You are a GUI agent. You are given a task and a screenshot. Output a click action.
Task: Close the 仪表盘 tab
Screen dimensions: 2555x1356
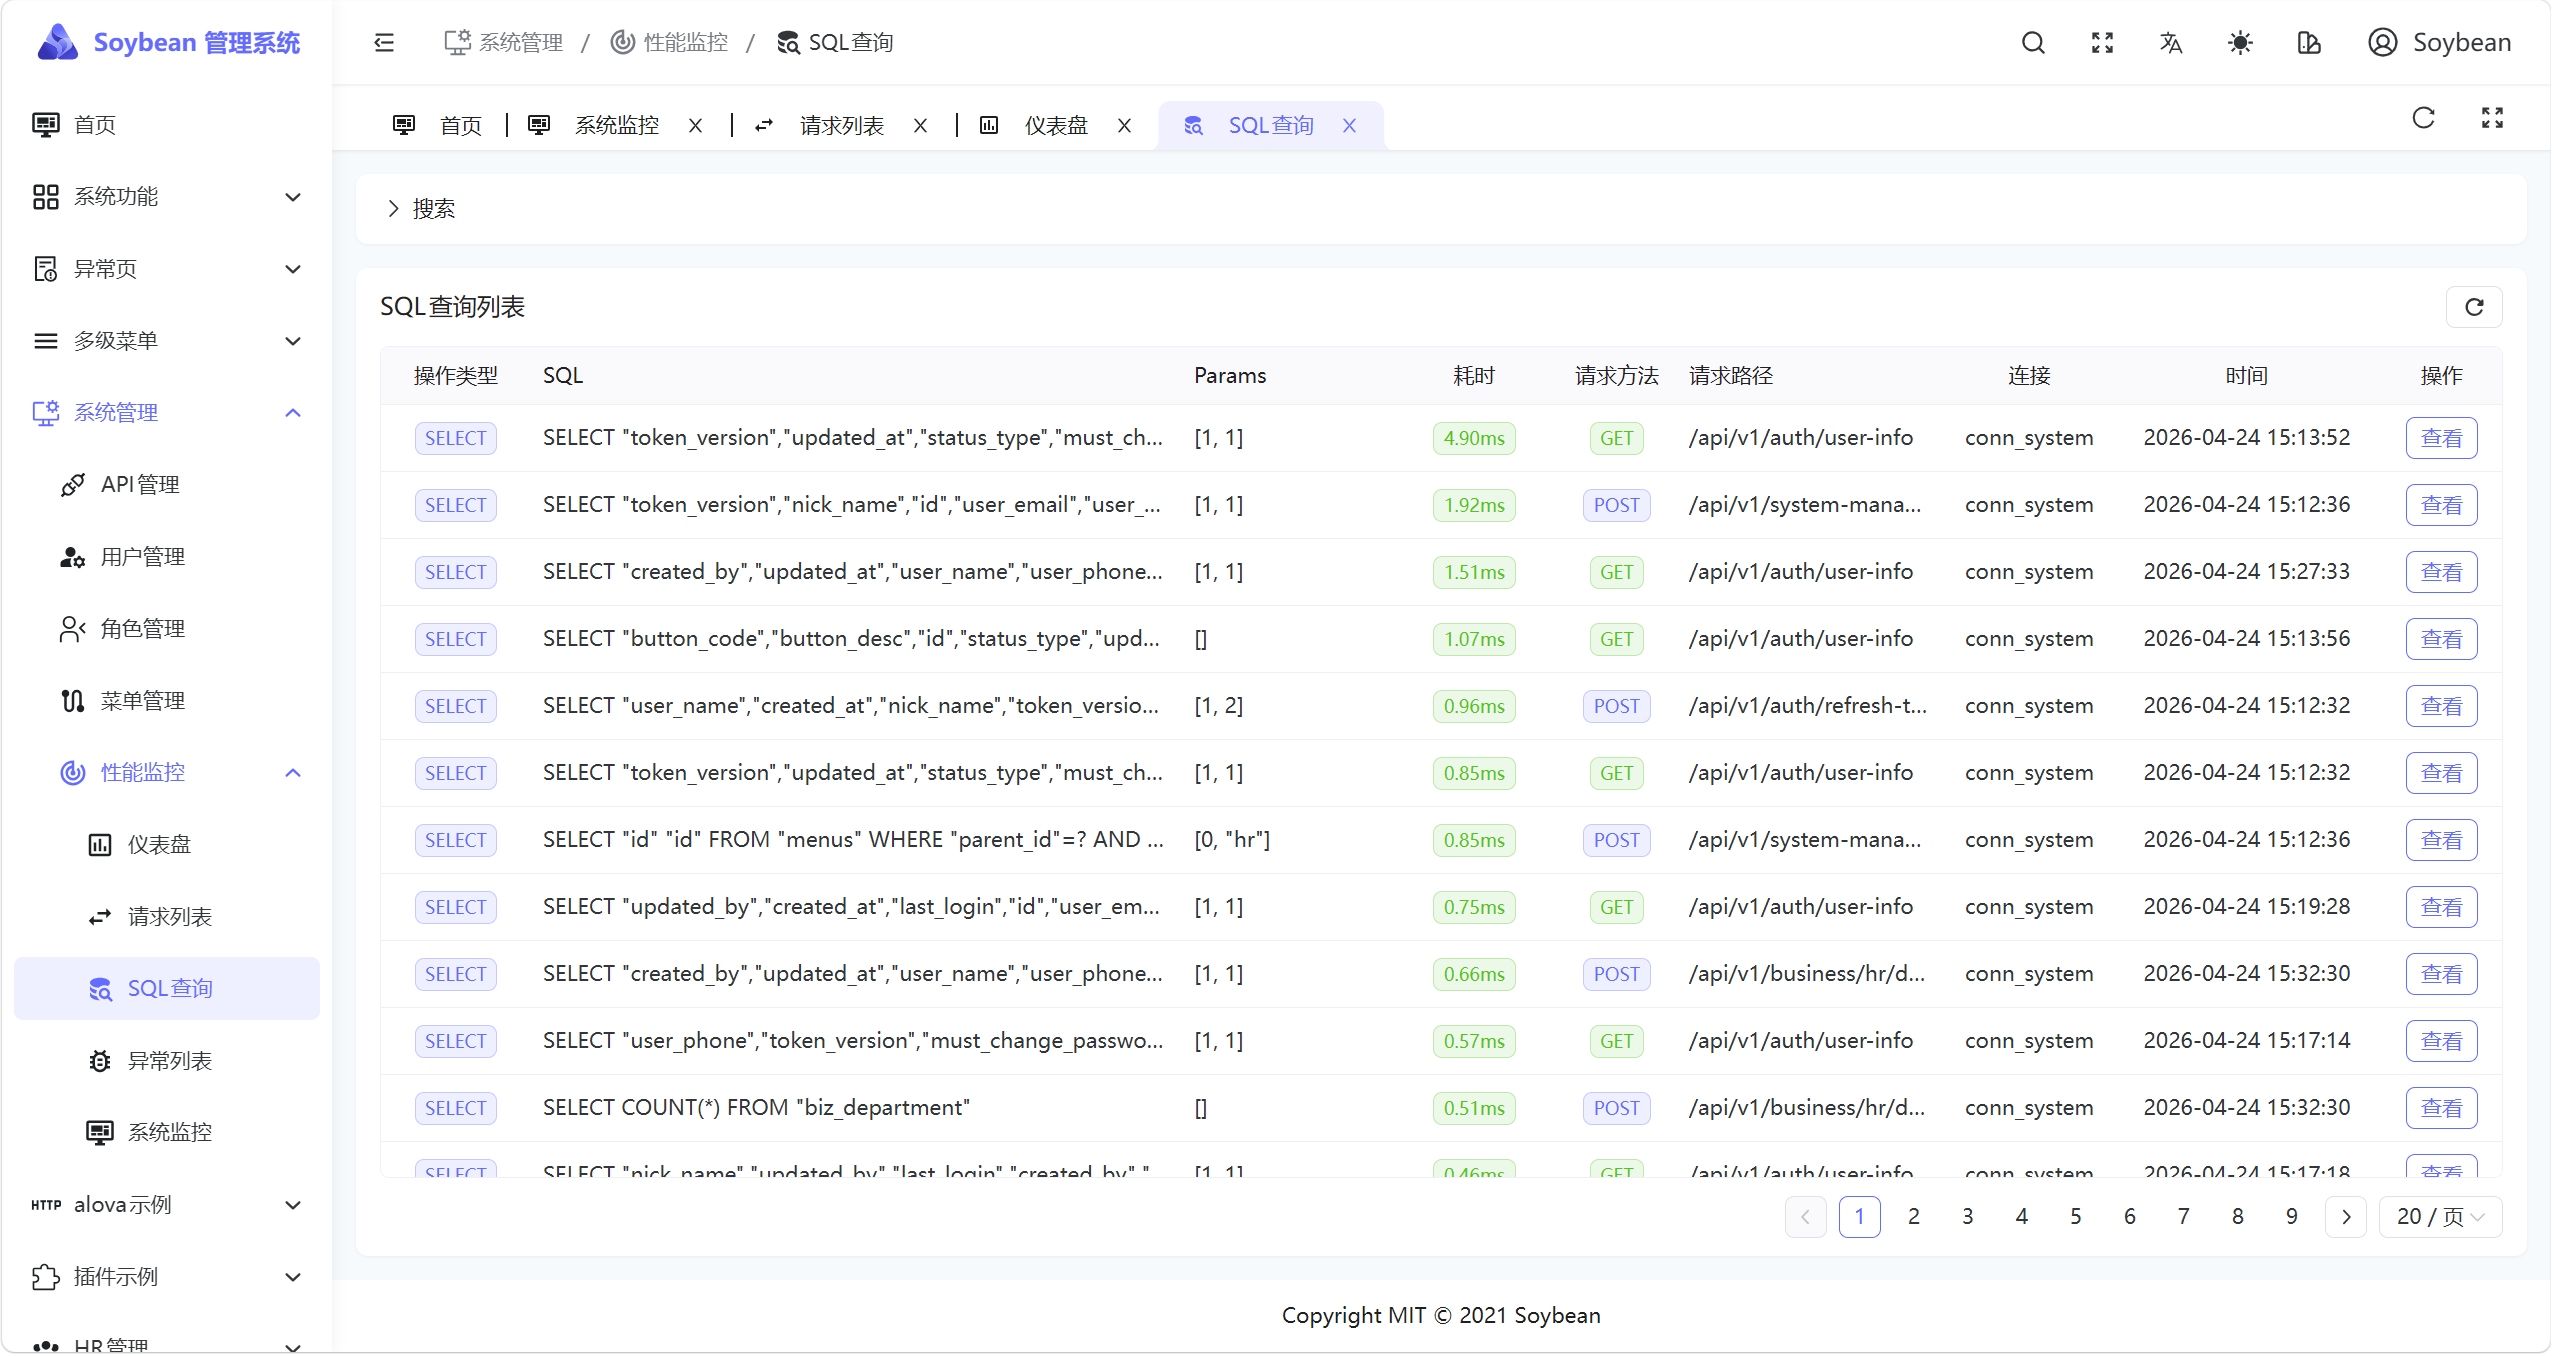[x=1124, y=126]
